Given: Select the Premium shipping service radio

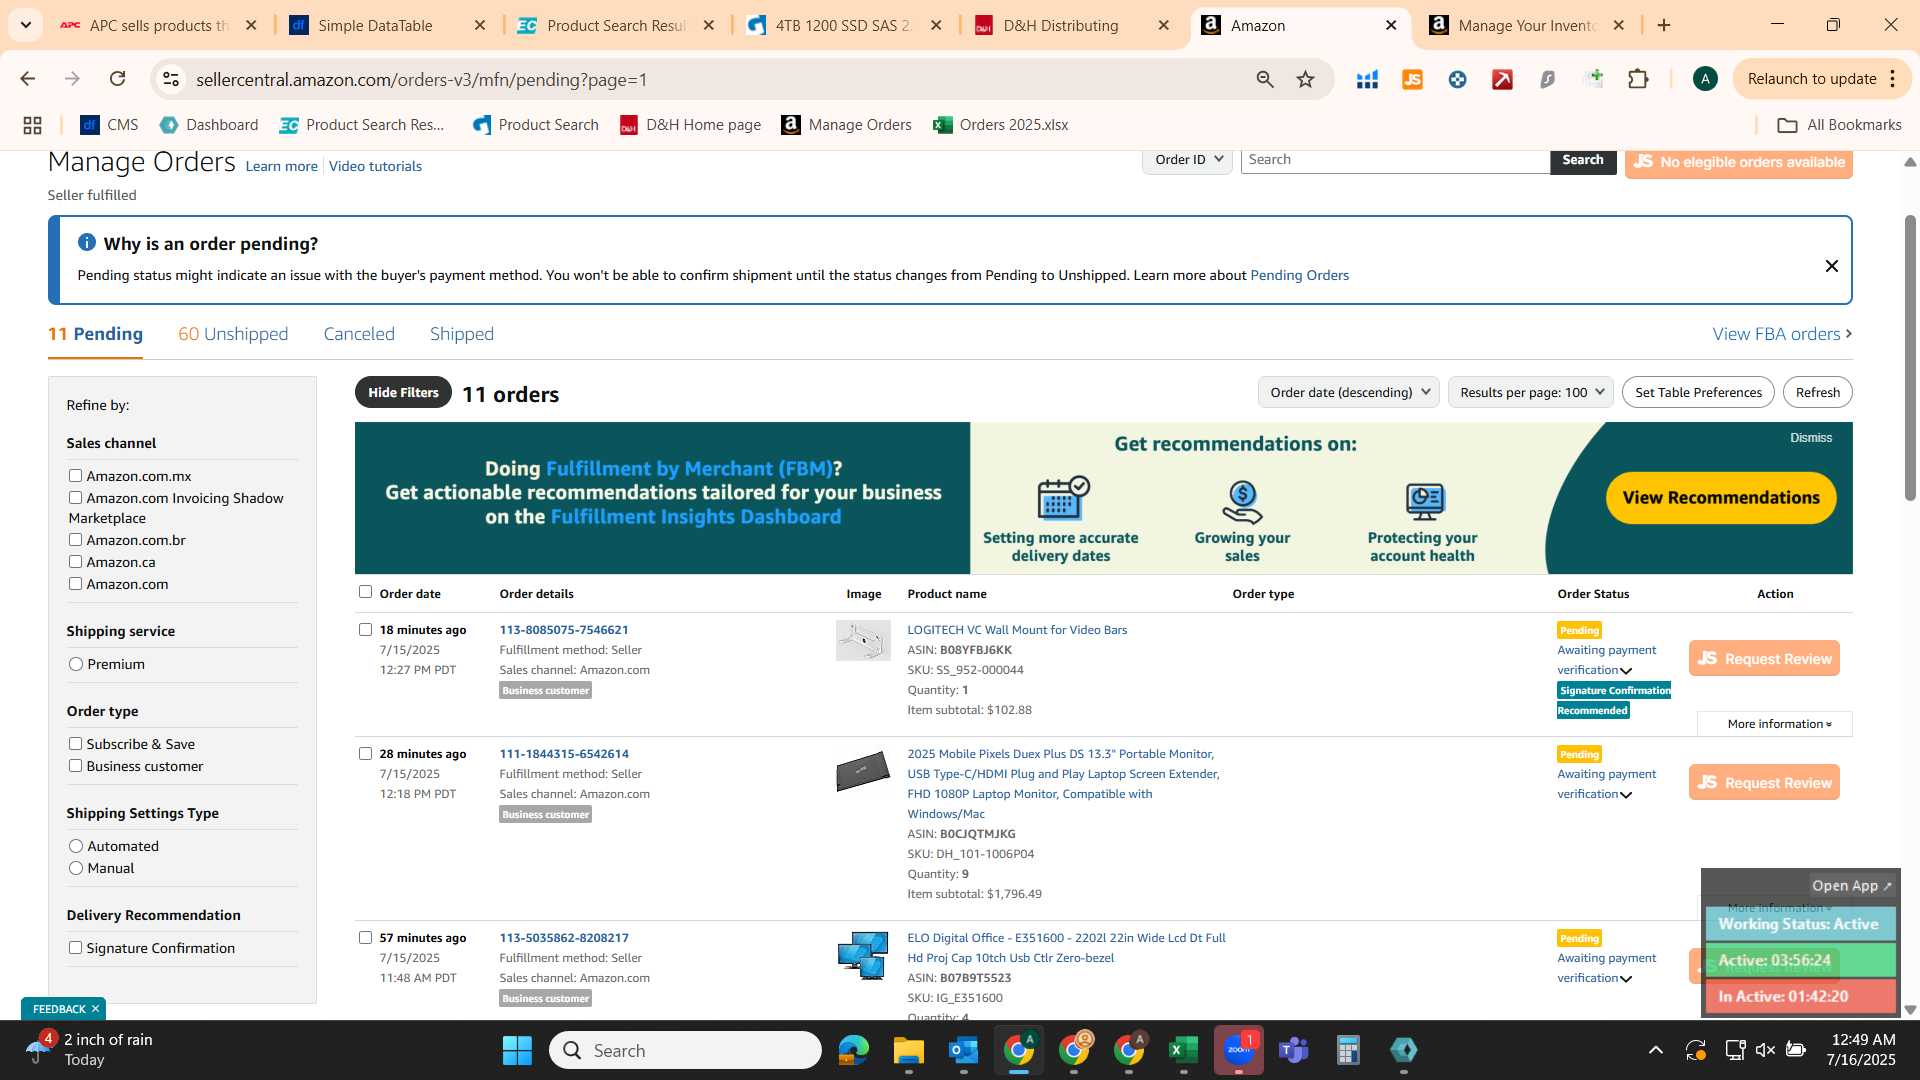Looking at the screenshot, I should (76, 664).
